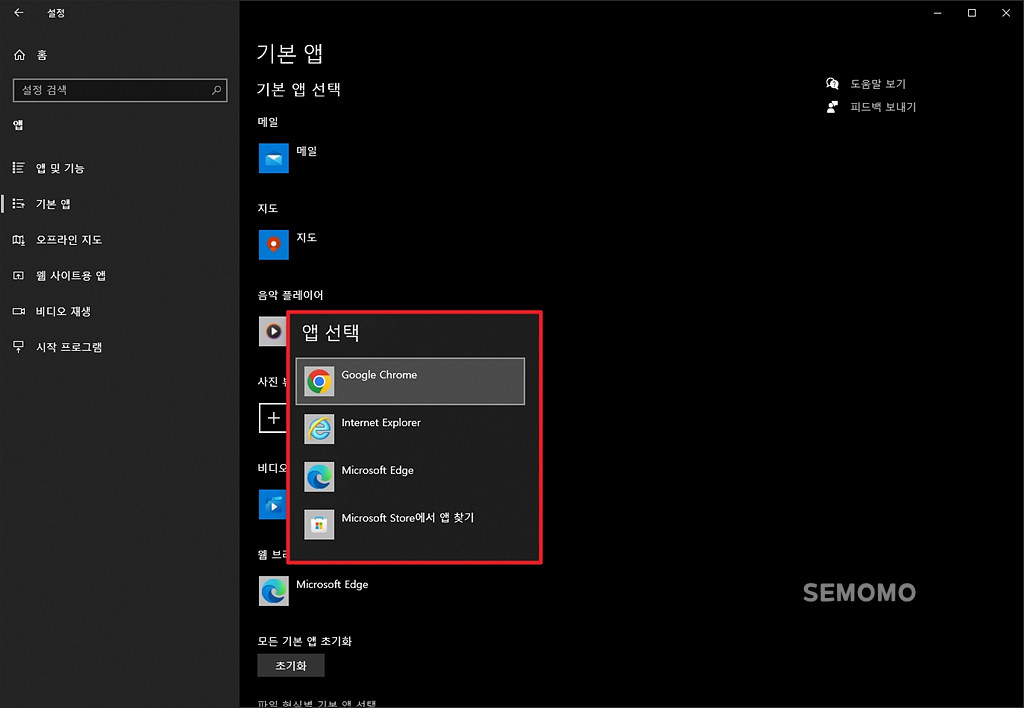Go back with the arrow icon
This screenshot has height=708, width=1024.
click(18, 12)
